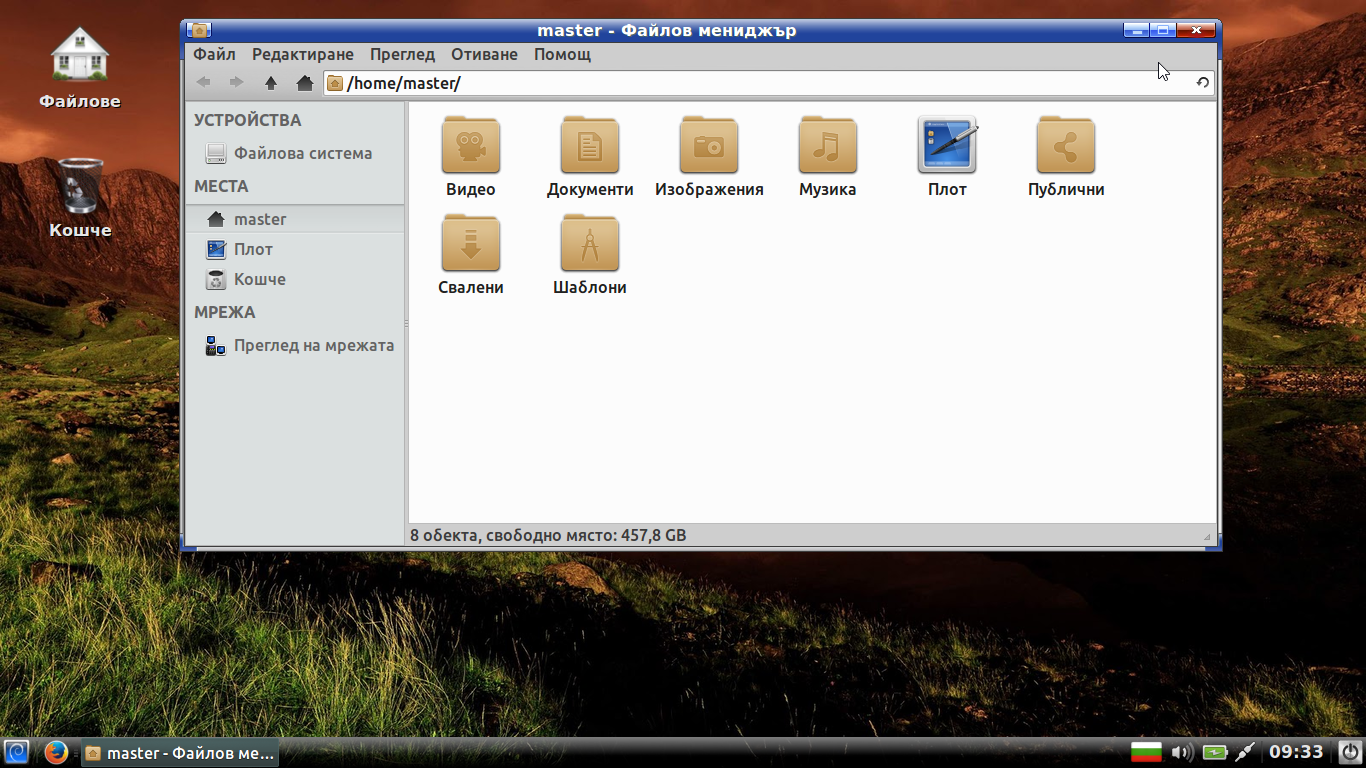Image resolution: width=1366 pixels, height=768 pixels.
Task: Go up to parent folder arrow
Action: (x=271, y=83)
